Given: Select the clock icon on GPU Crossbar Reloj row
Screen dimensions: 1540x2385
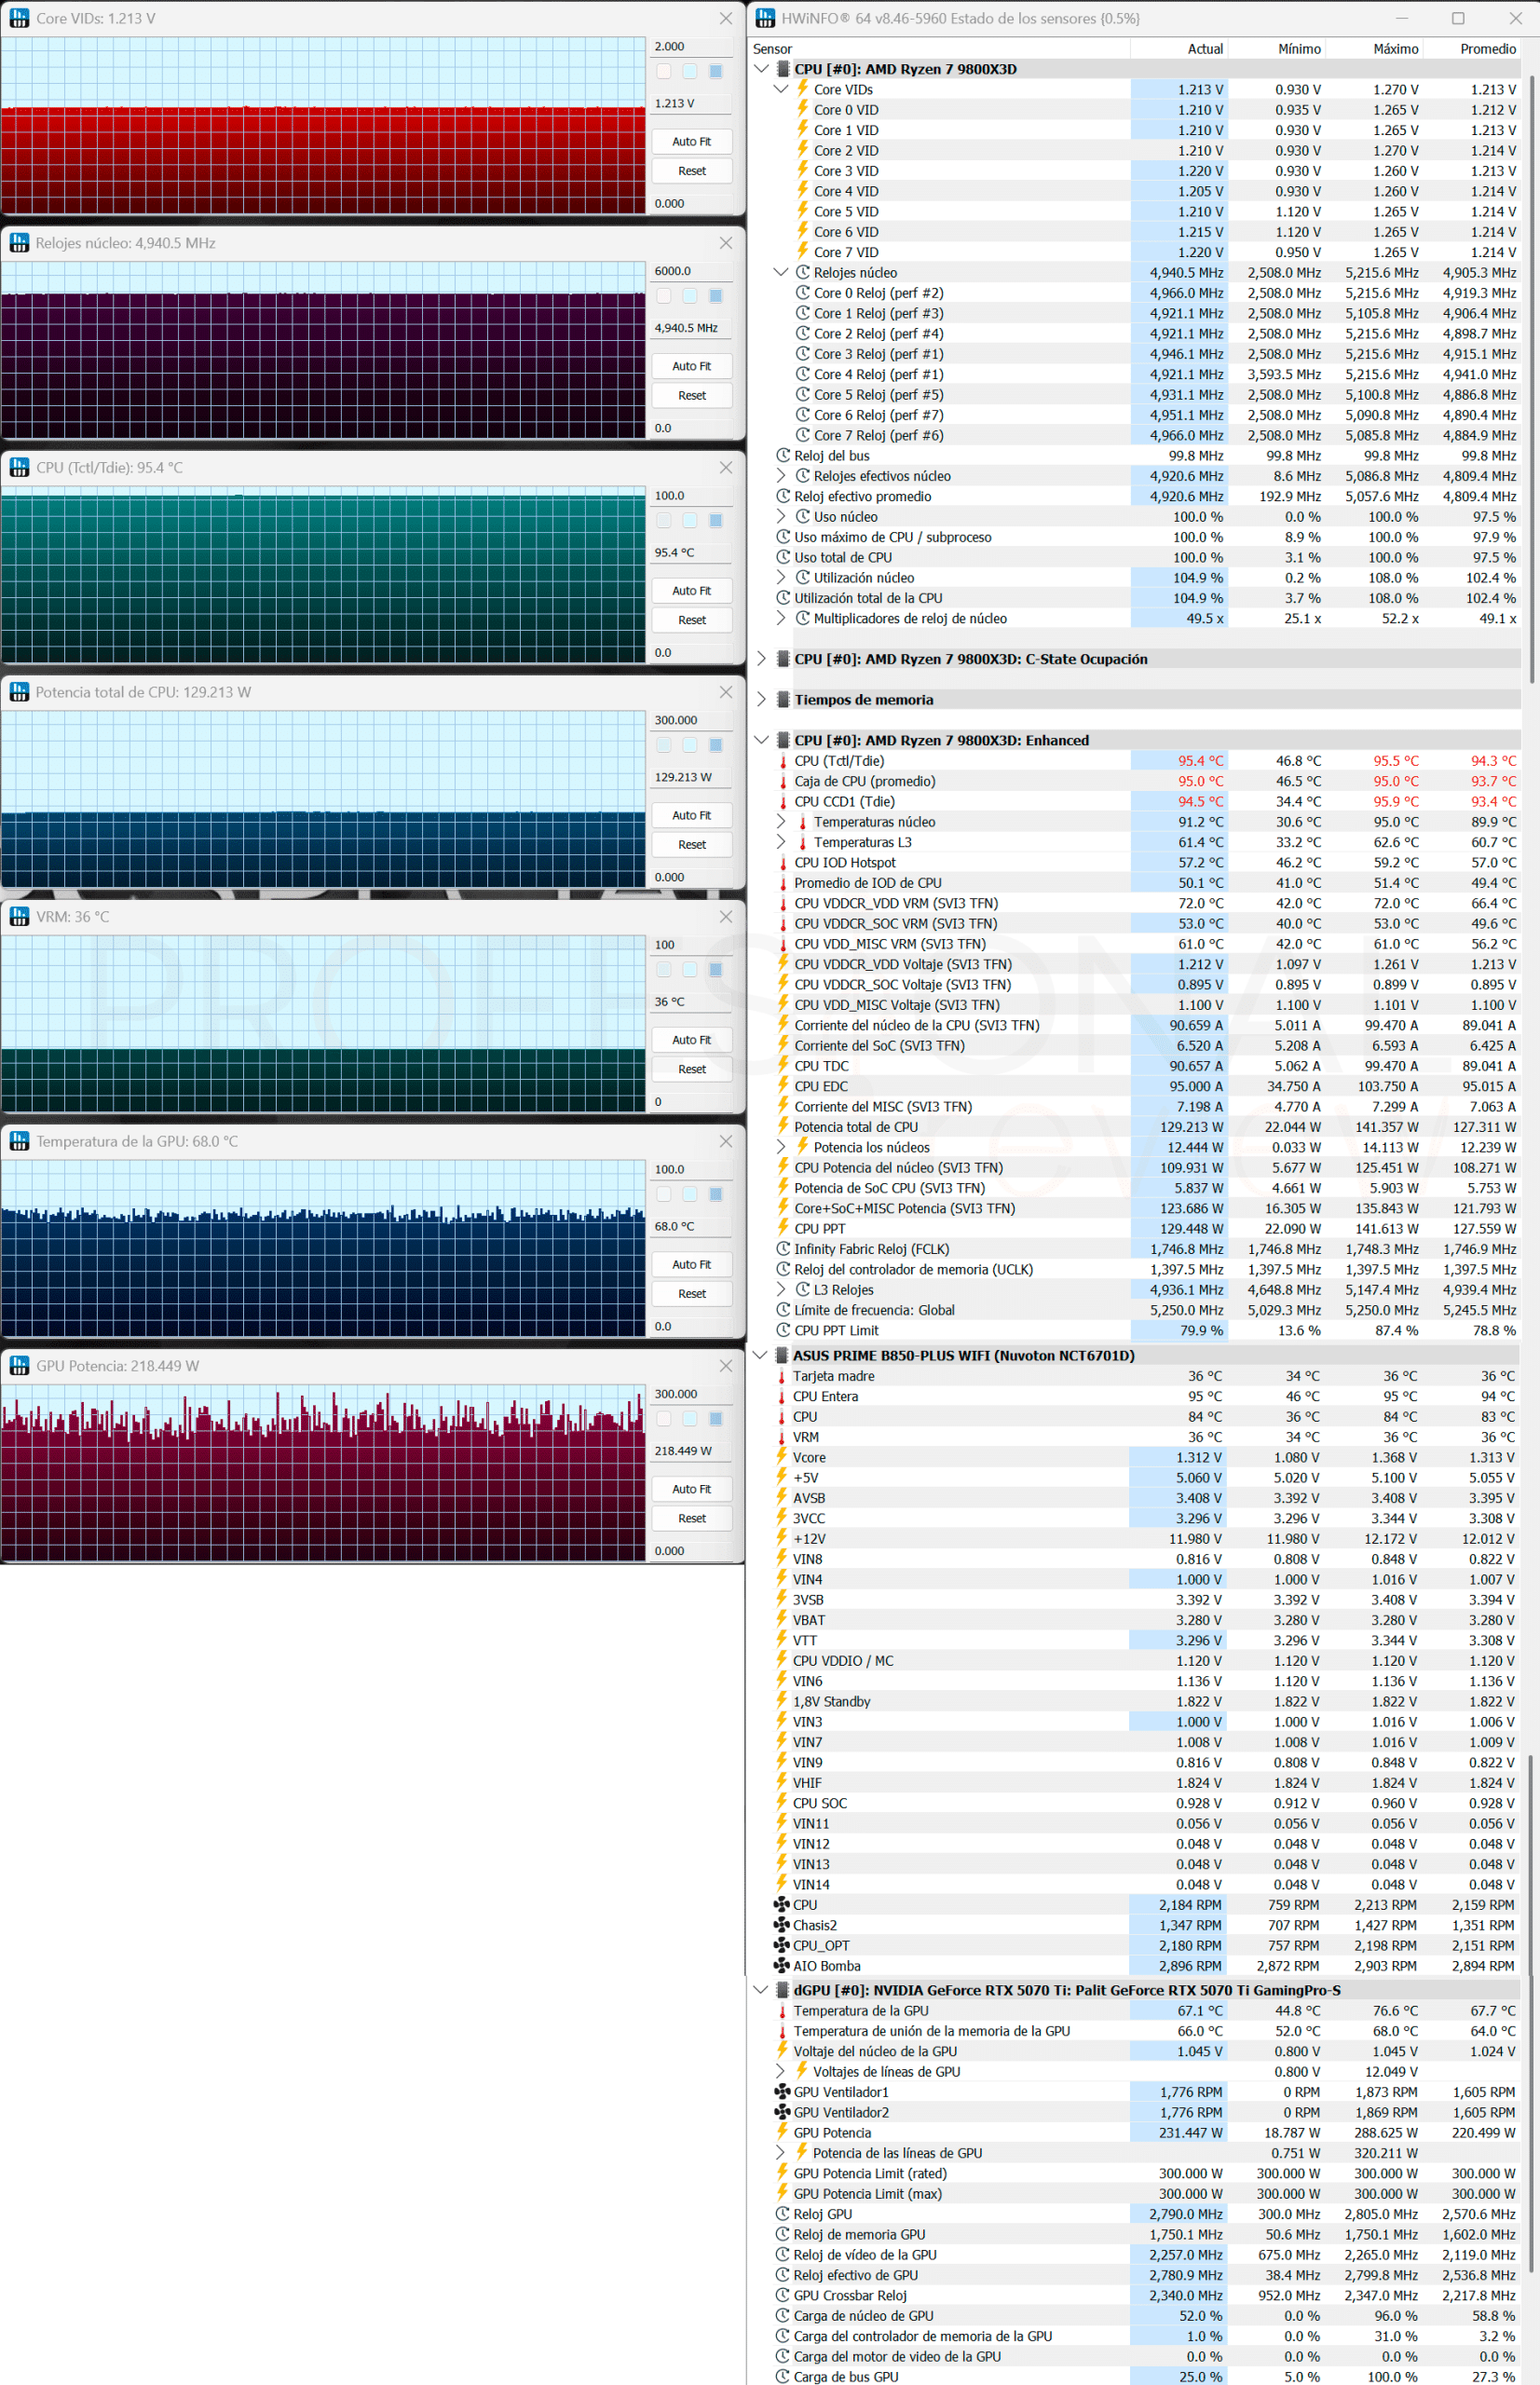Looking at the screenshot, I should pyautogui.click(x=783, y=2295).
